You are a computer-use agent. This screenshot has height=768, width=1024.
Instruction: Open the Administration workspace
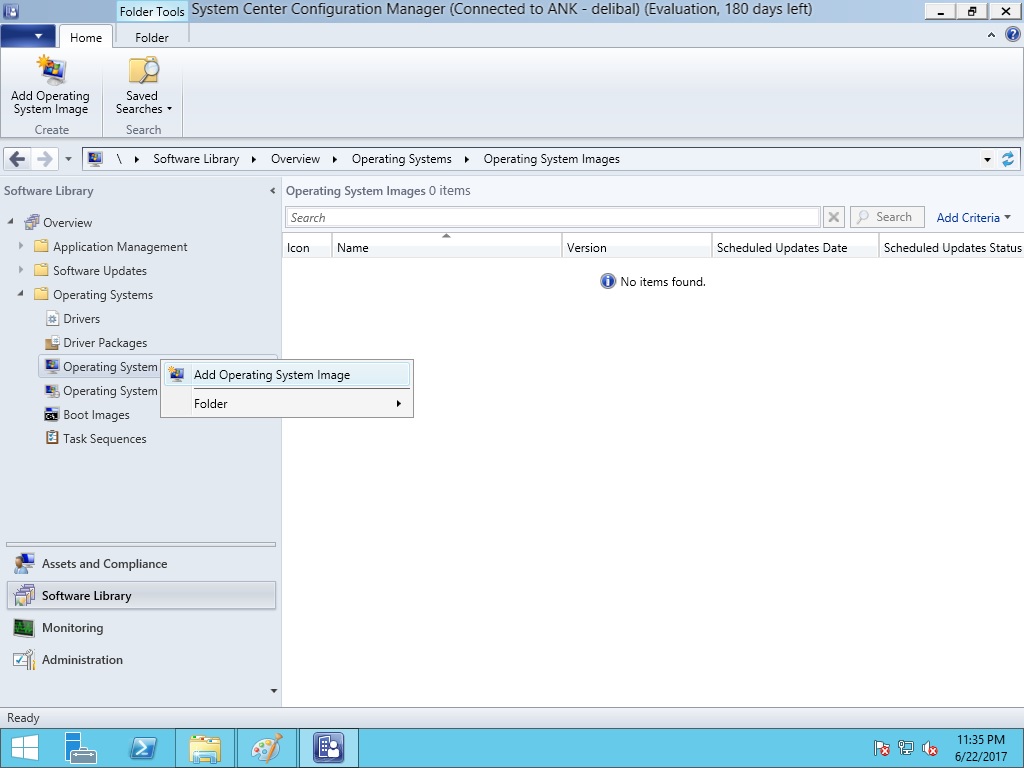82,660
